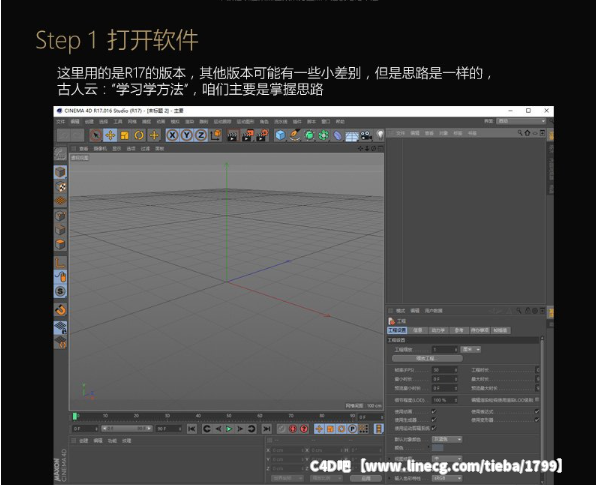The height and width of the screenshot is (485, 596).
Task: Enable Axis mode L-shaped icon
Action: click(x=60, y=263)
